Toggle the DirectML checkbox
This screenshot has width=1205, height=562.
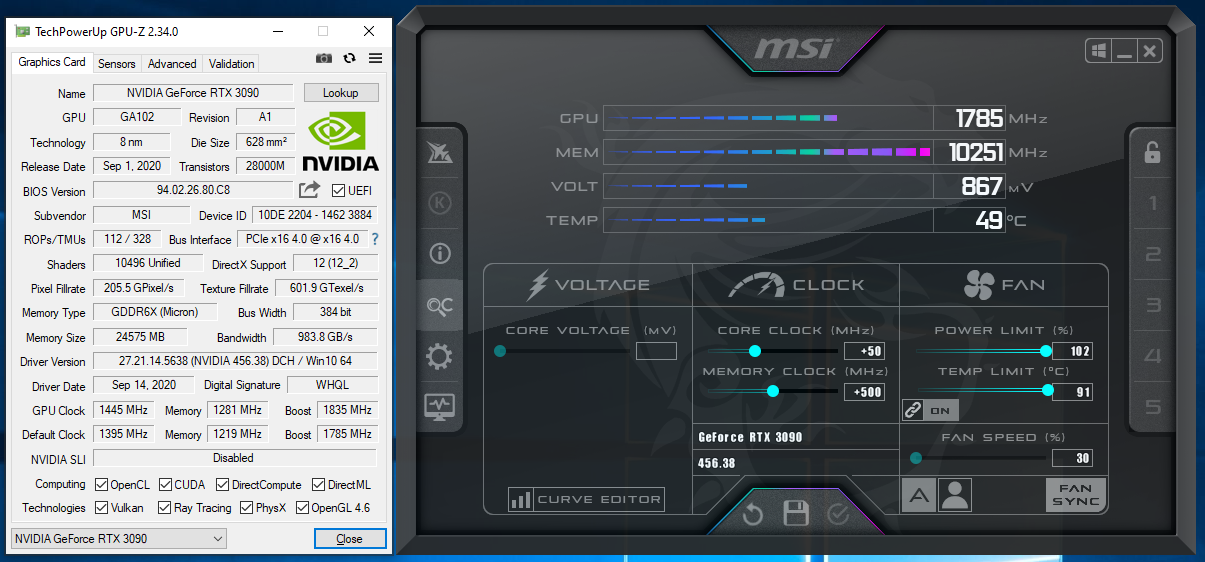[319, 484]
